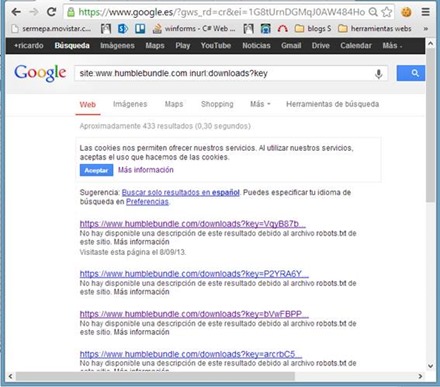The height and width of the screenshot is (387, 440).
Task: Open the blogs S bookmark folder
Action: [313, 29]
